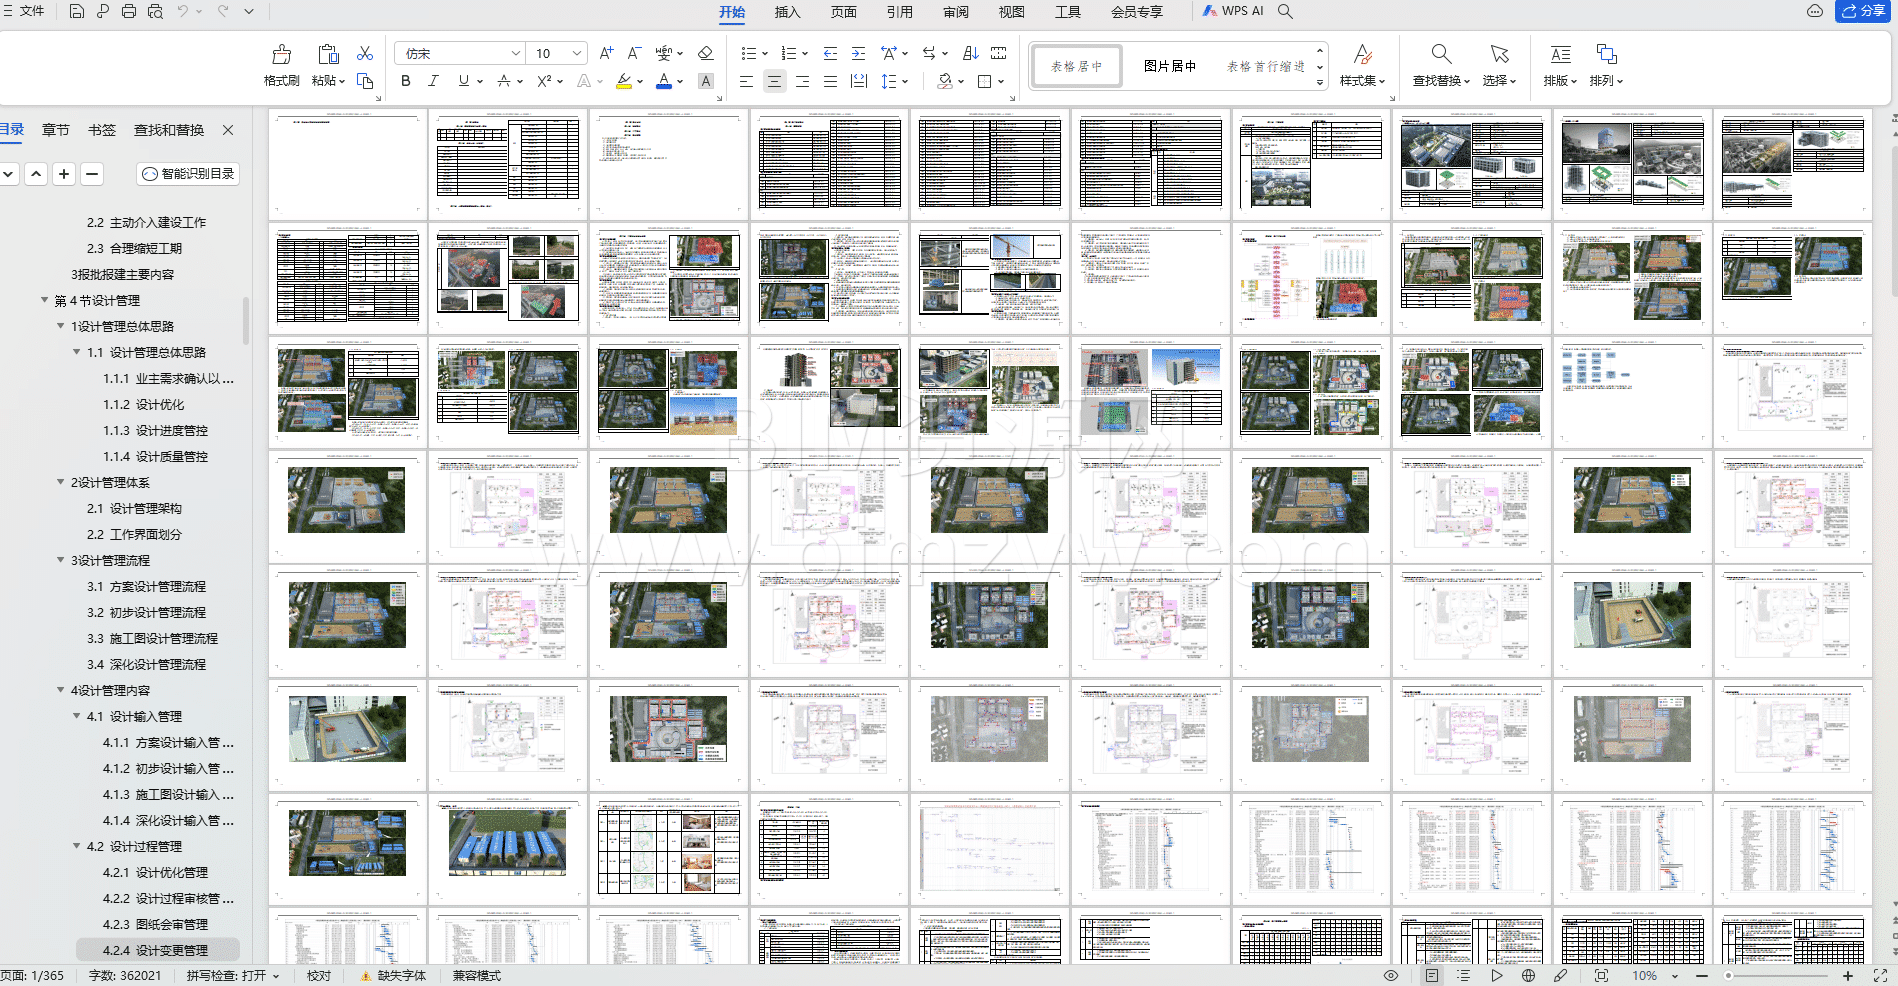Open the Review (审阅) ribbon tab
Viewport: 1898px width, 986px height.
[x=956, y=11]
